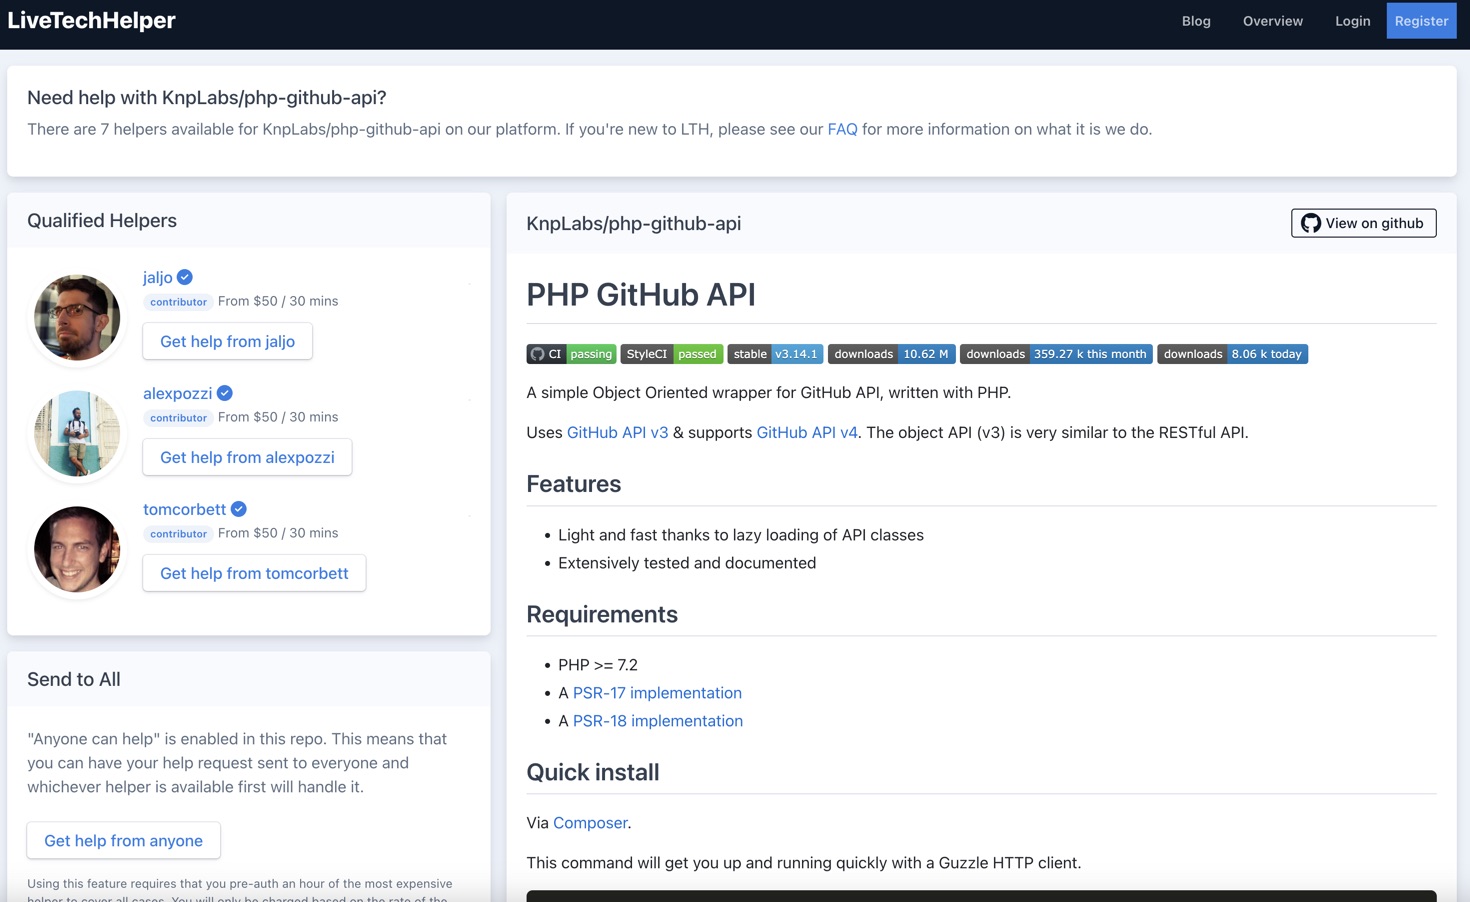
Task: Click Get help from alexpozzi
Action: point(247,457)
